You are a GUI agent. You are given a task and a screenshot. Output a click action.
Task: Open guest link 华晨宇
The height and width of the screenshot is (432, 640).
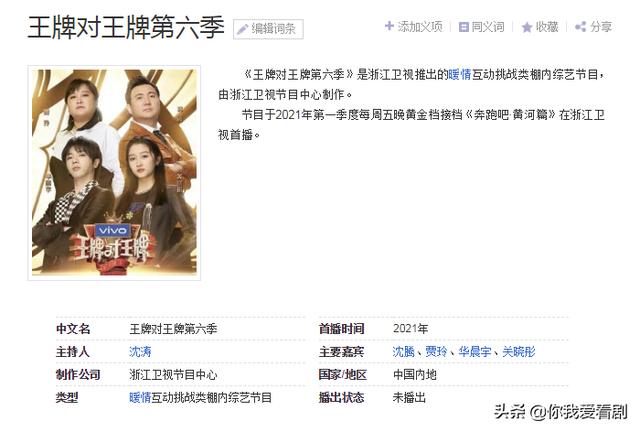[x=475, y=352]
